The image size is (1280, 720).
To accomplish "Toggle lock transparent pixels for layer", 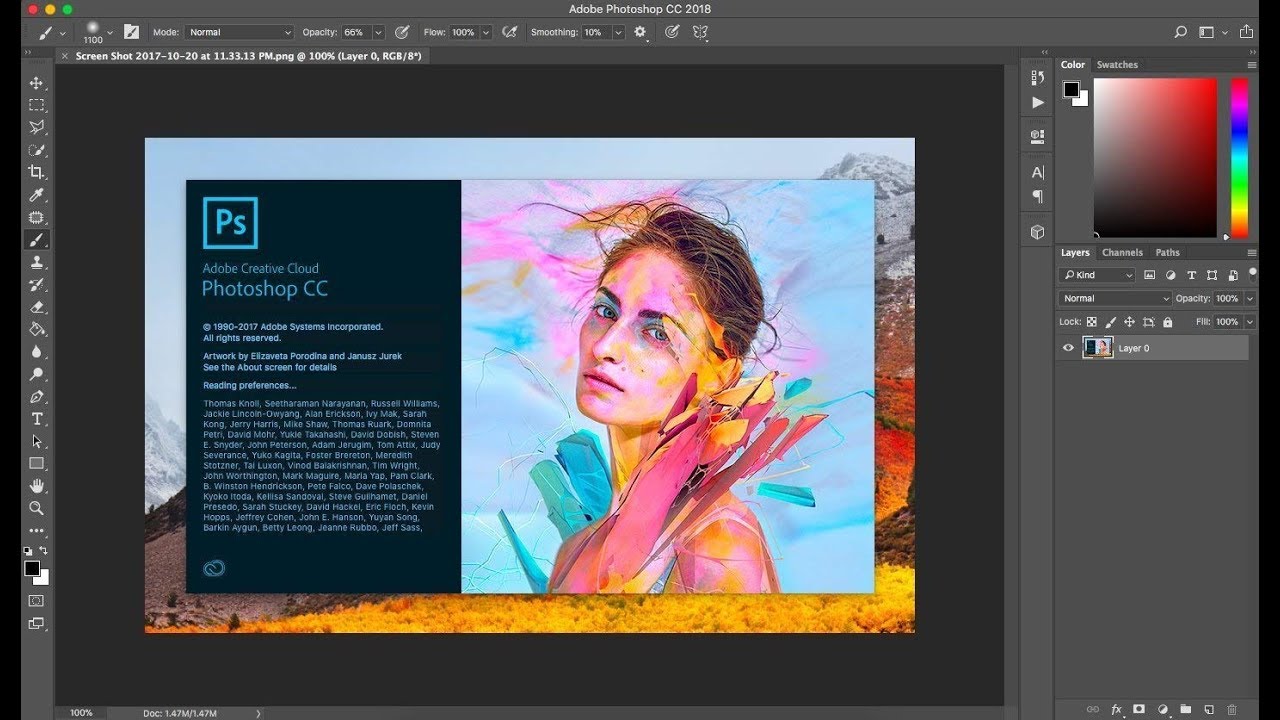I will pyautogui.click(x=1091, y=322).
